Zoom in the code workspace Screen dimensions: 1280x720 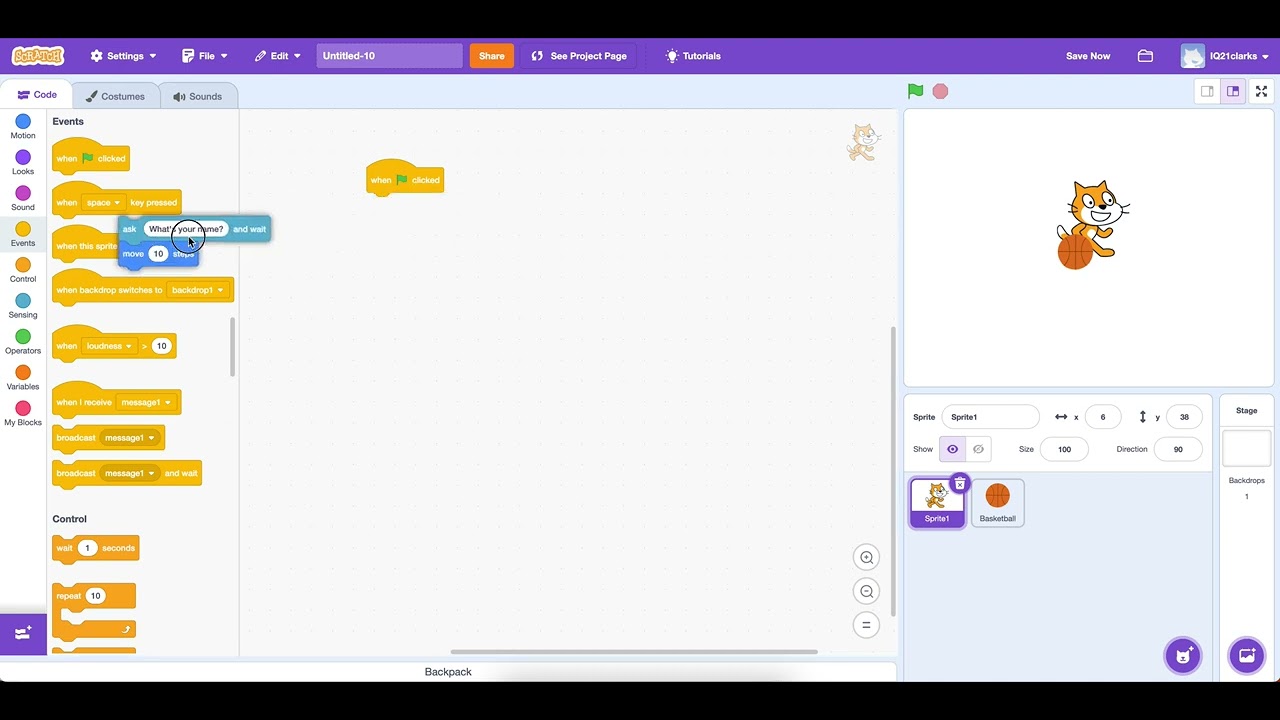click(x=867, y=558)
